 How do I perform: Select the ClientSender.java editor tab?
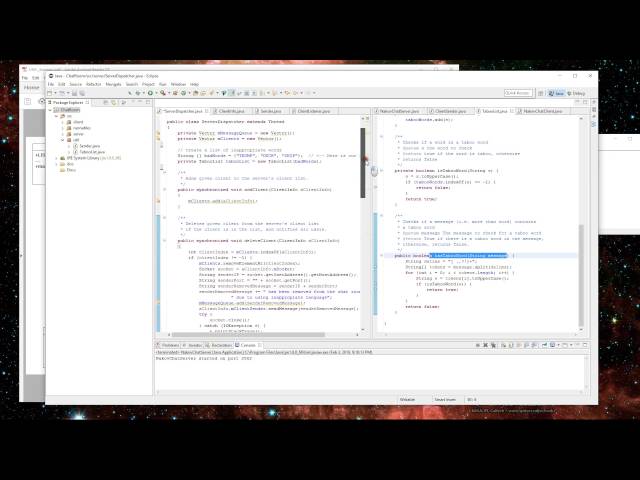450,111
